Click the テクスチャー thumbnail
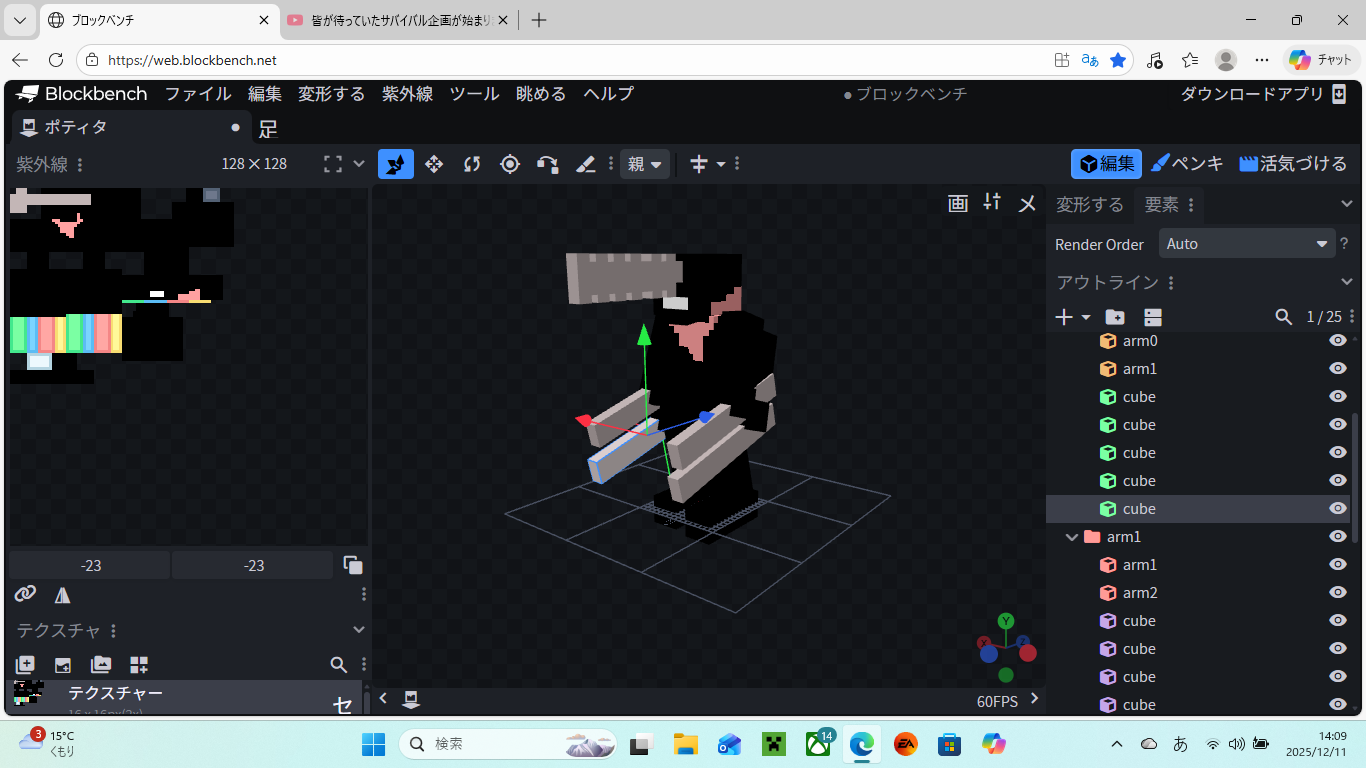1366x768 pixels. (x=27, y=692)
